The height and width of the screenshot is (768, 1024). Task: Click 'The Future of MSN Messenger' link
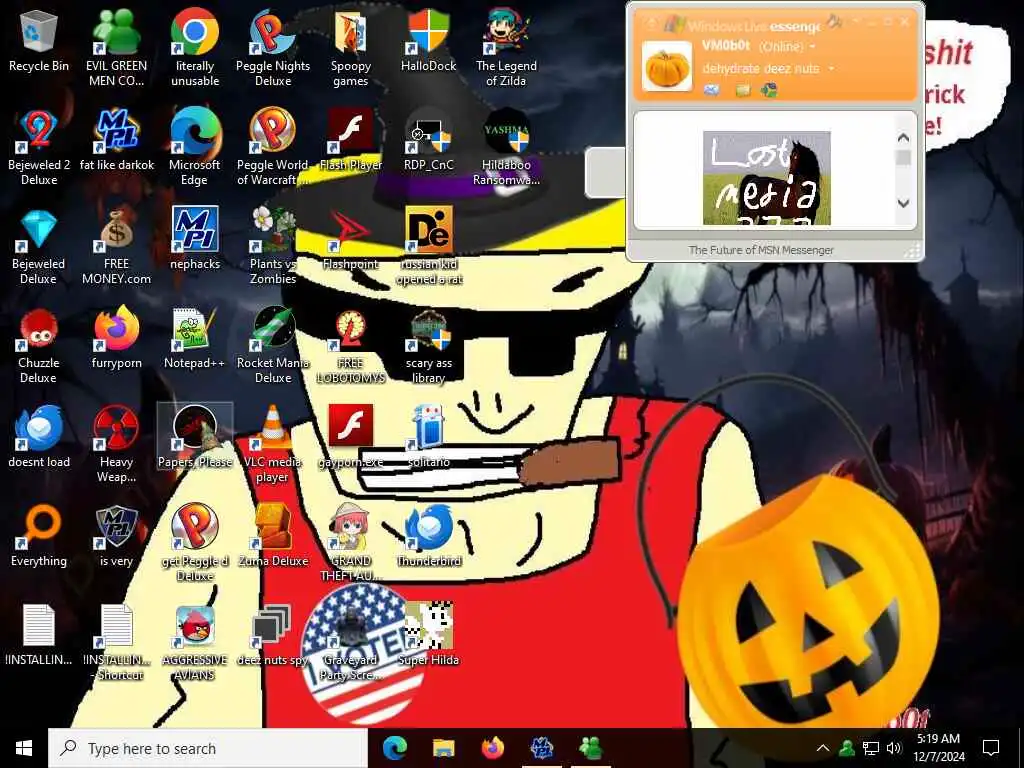[761, 249]
